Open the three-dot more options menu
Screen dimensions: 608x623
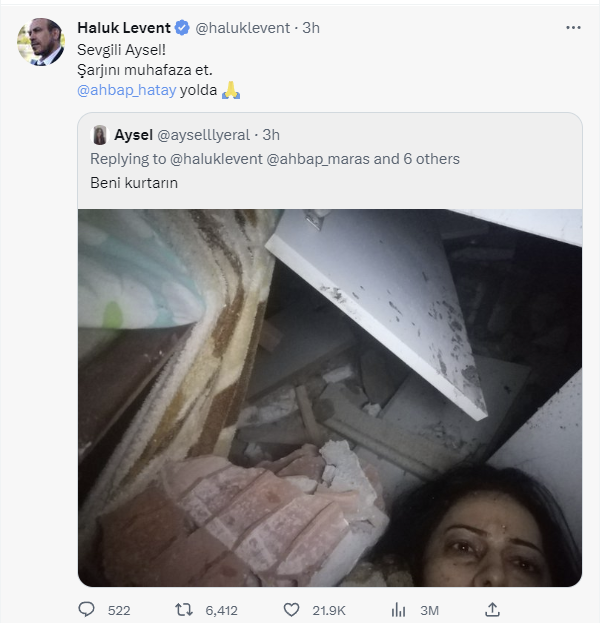click(573, 28)
